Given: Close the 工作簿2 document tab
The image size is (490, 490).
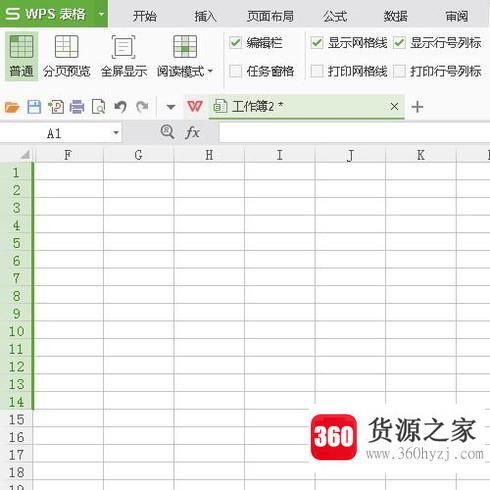Looking at the screenshot, I should click(x=394, y=107).
